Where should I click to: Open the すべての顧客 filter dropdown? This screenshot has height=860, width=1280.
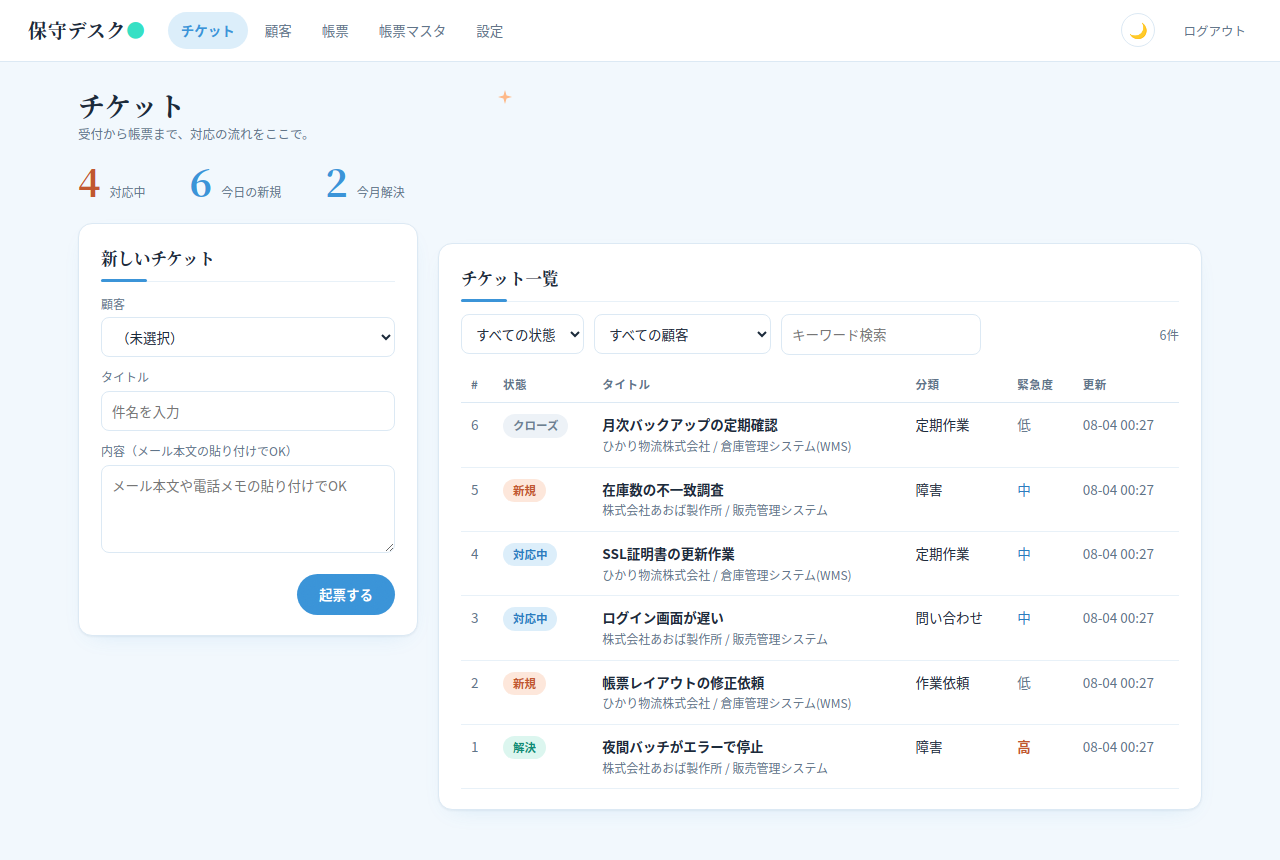coord(682,334)
